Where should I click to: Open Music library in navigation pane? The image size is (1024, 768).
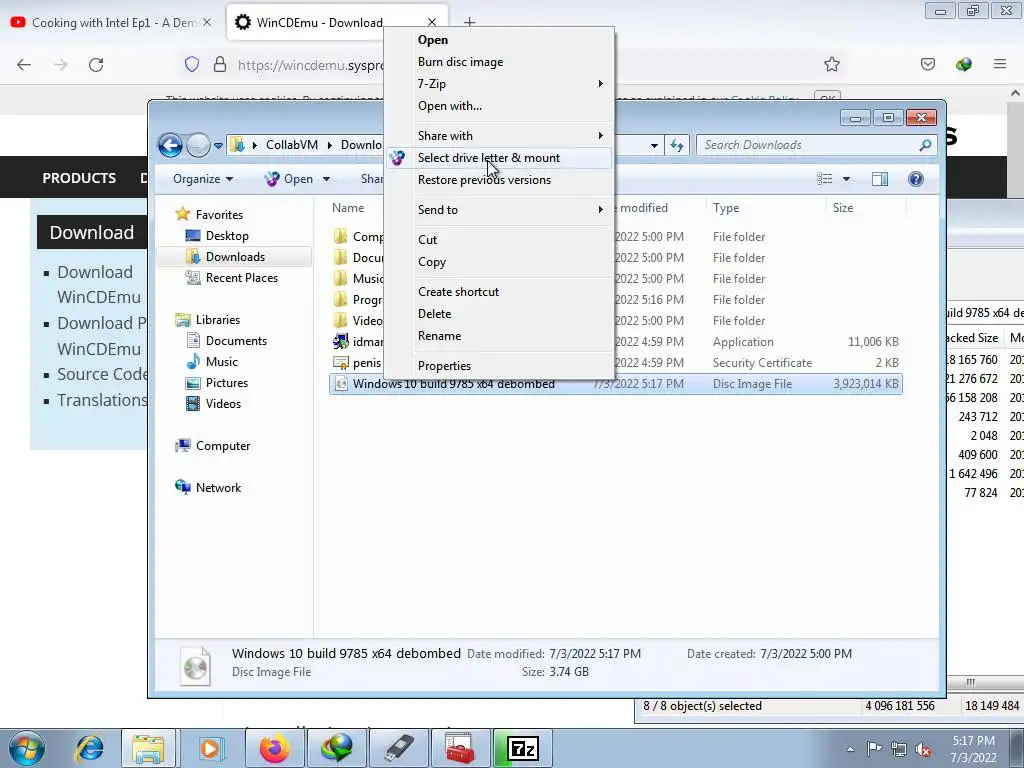coord(221,361)
